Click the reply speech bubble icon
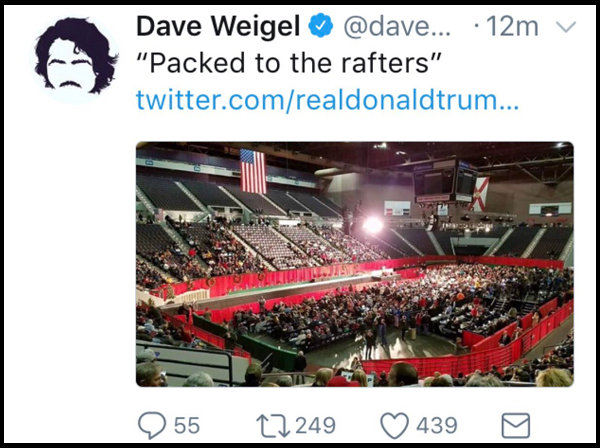 (152, 425)
